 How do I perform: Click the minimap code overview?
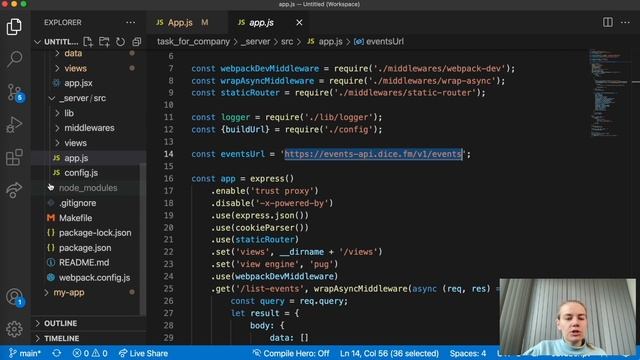pyautogui.click(x=608, y=93)
